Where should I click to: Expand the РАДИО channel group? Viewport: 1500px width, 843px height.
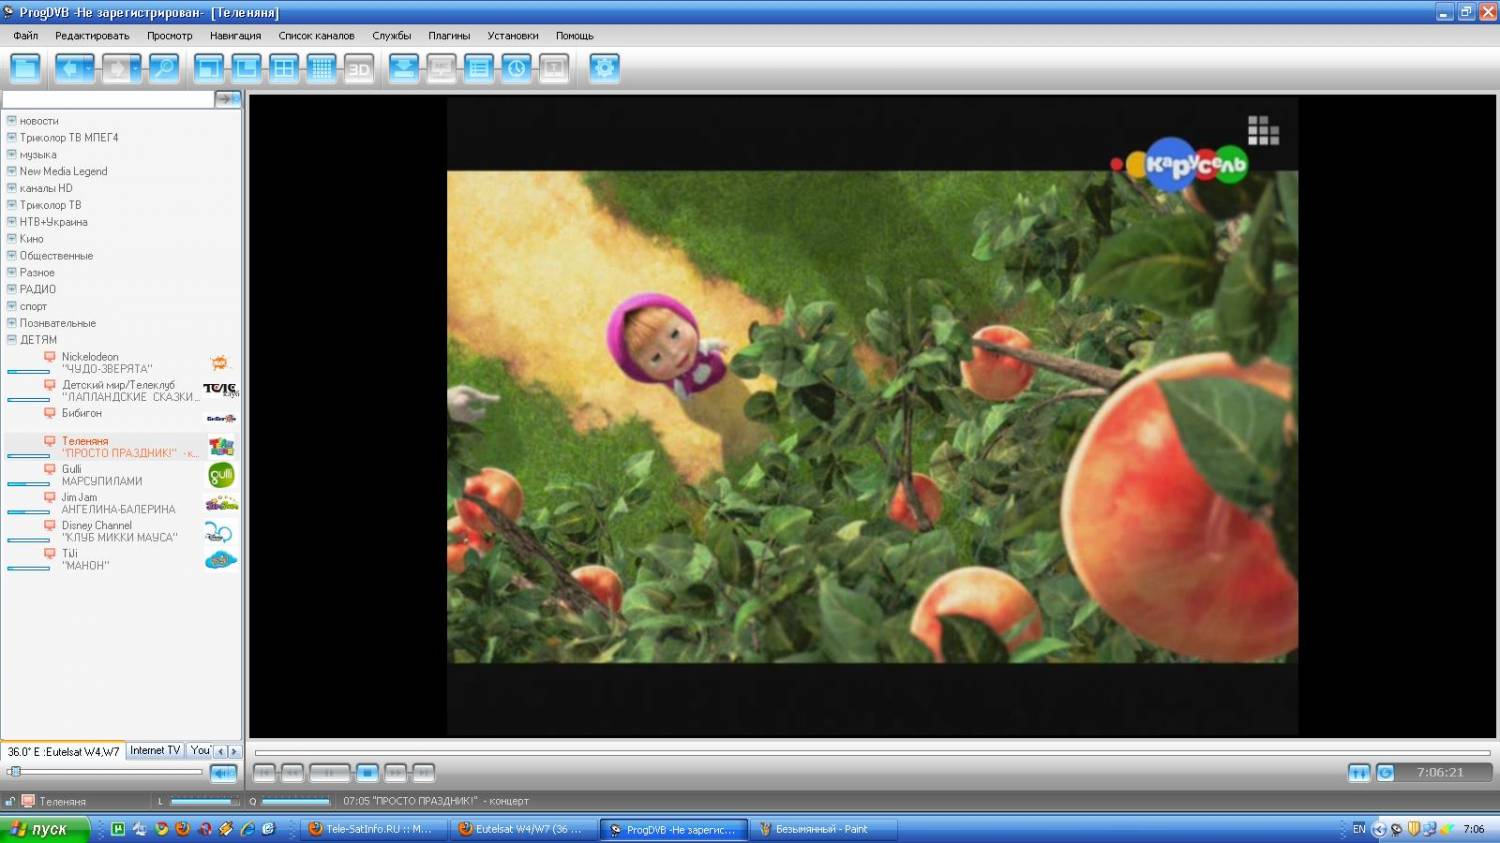point(11,289)
